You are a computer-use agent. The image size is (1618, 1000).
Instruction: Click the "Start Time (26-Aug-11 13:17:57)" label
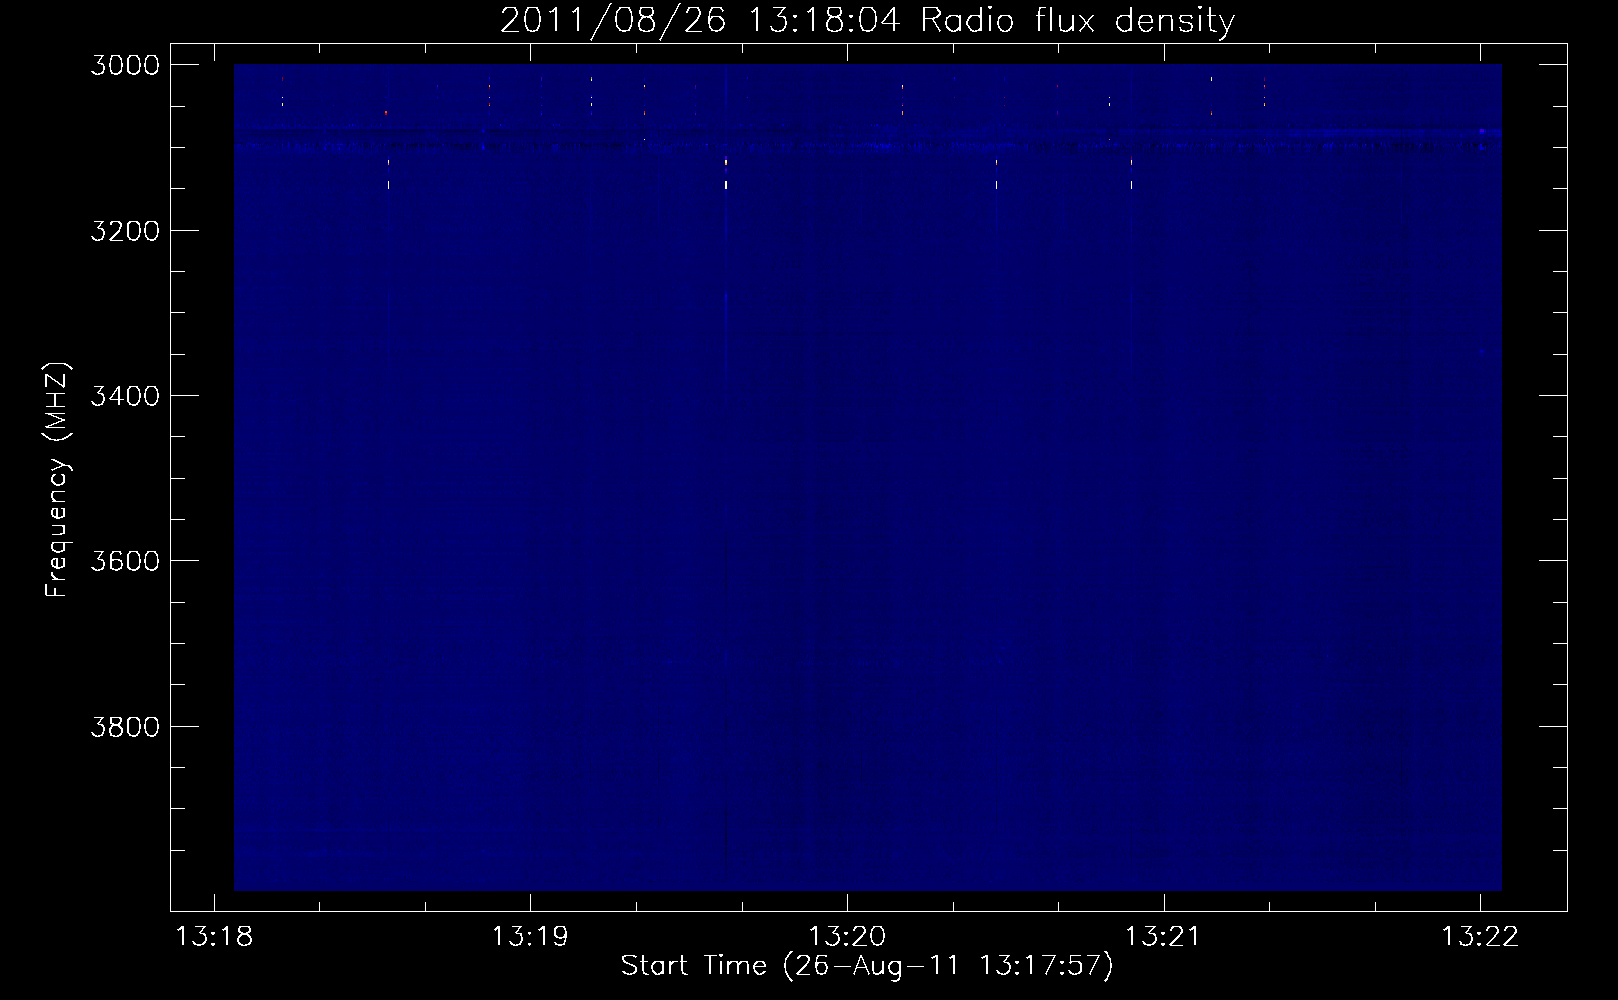tap(867, 966)
